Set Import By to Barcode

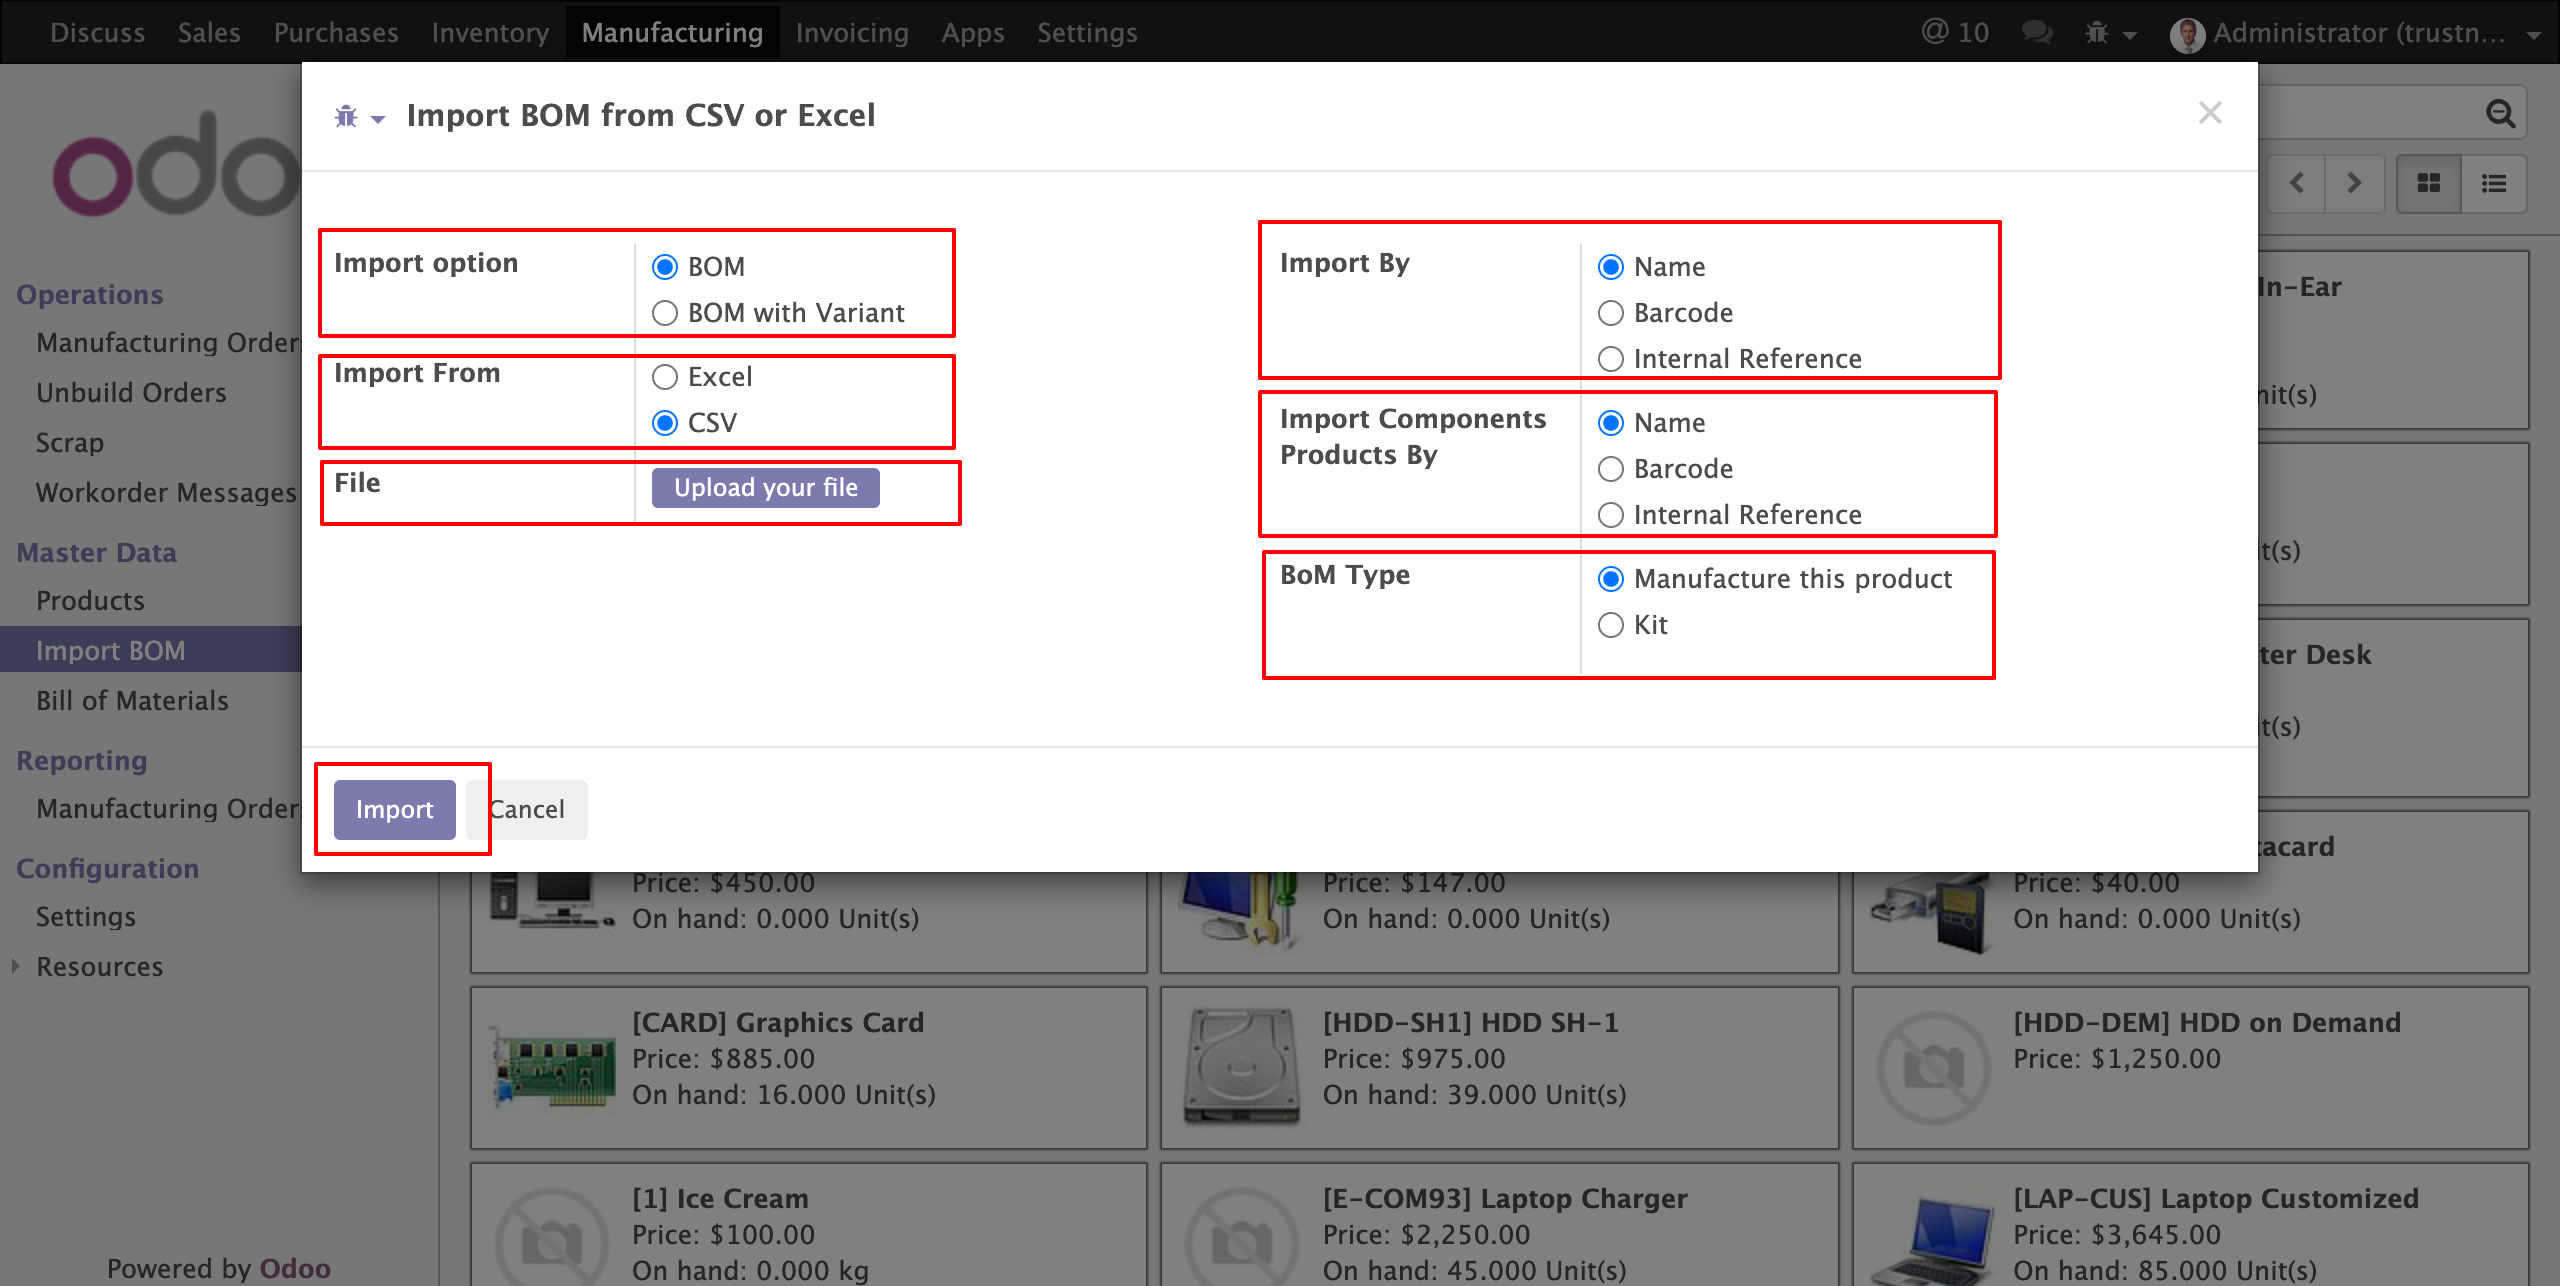(x=1611, y=313)
